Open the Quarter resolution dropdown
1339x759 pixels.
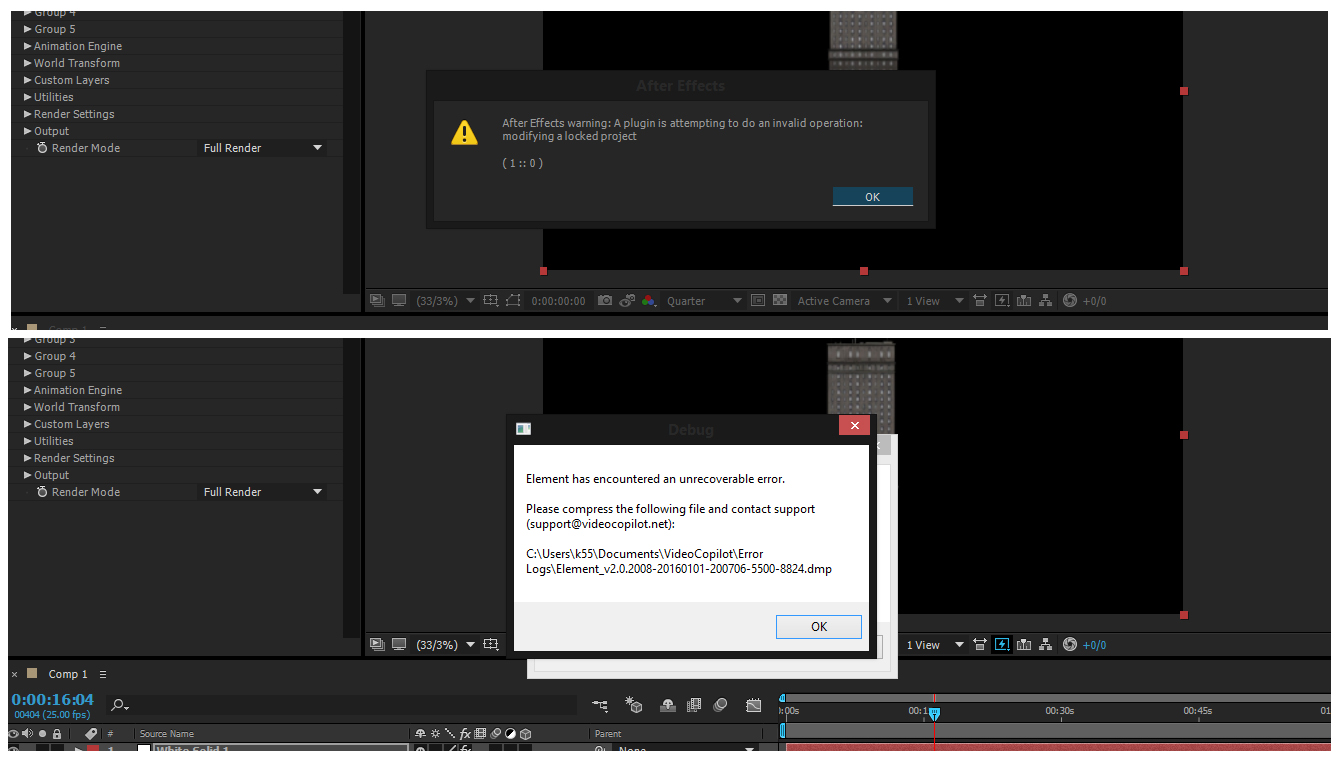(x=705, y=300)
